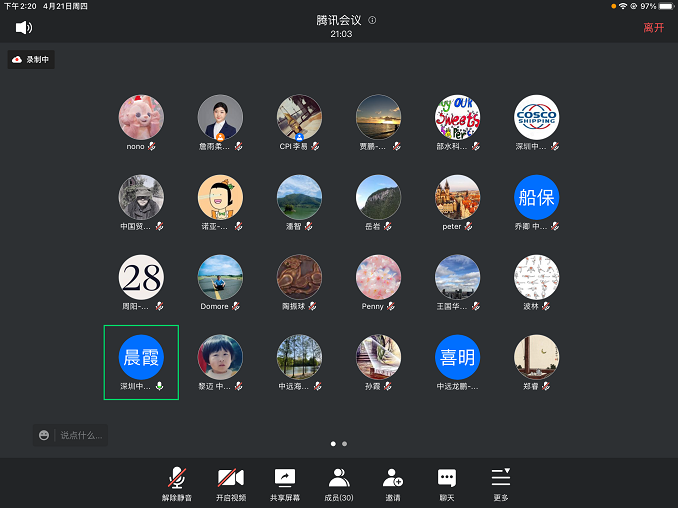678x508 pixels.
Task: Click peter's muted mic icon
Action: tap(468, 227)
